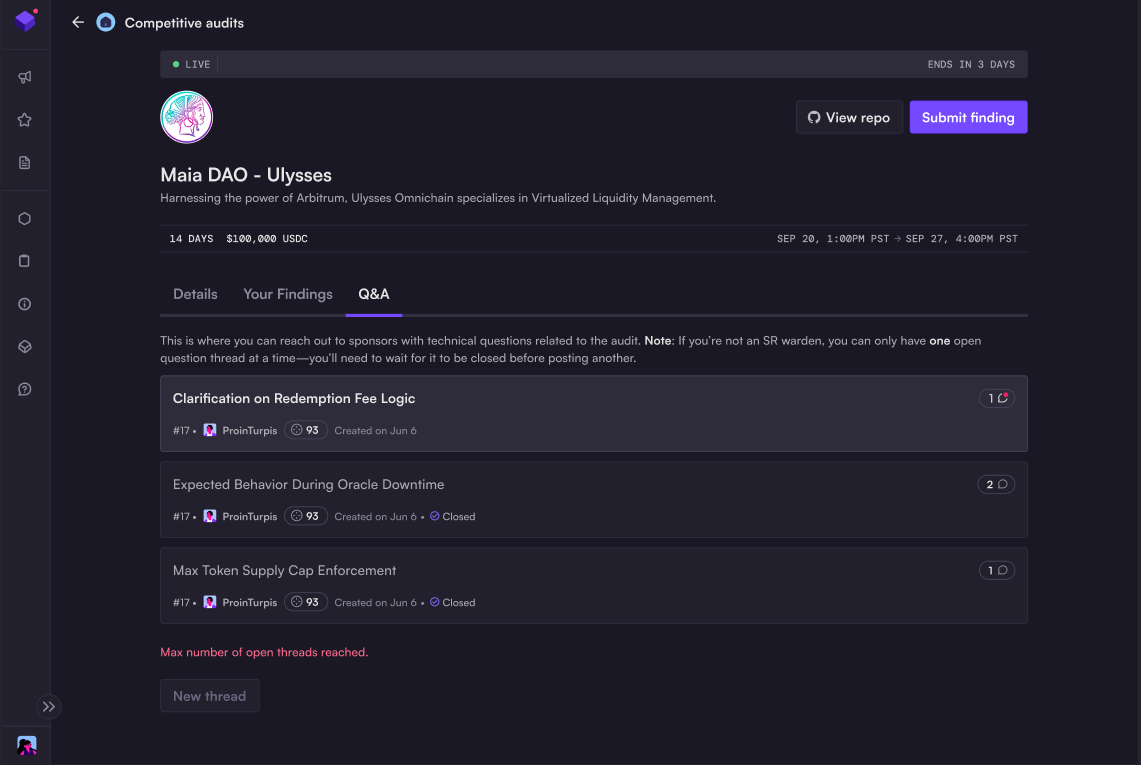The width and height of the screenshot is (1141, 765).
Task: Click the purple app logo icon
Action: (26, 21)
